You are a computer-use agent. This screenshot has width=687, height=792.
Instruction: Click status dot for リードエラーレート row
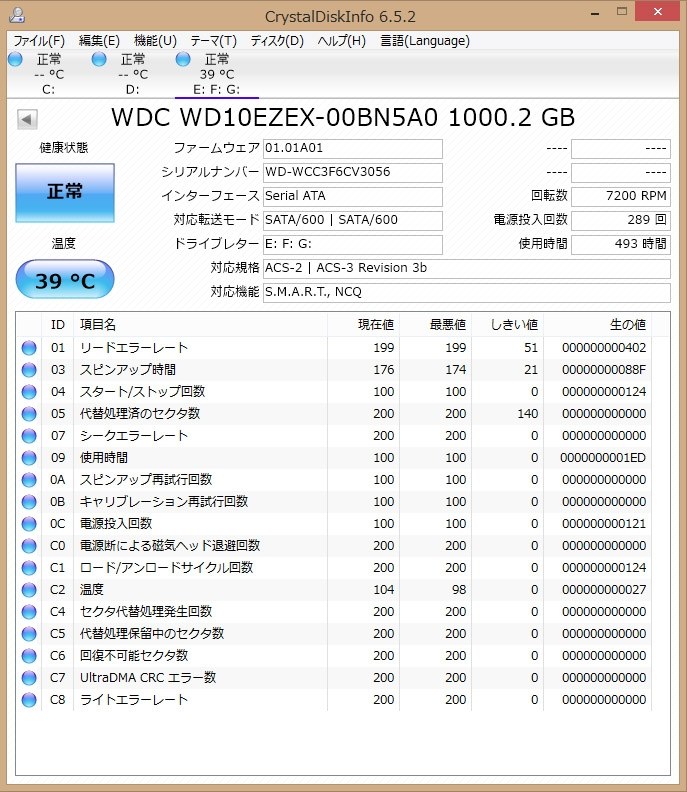click(29, 348)
